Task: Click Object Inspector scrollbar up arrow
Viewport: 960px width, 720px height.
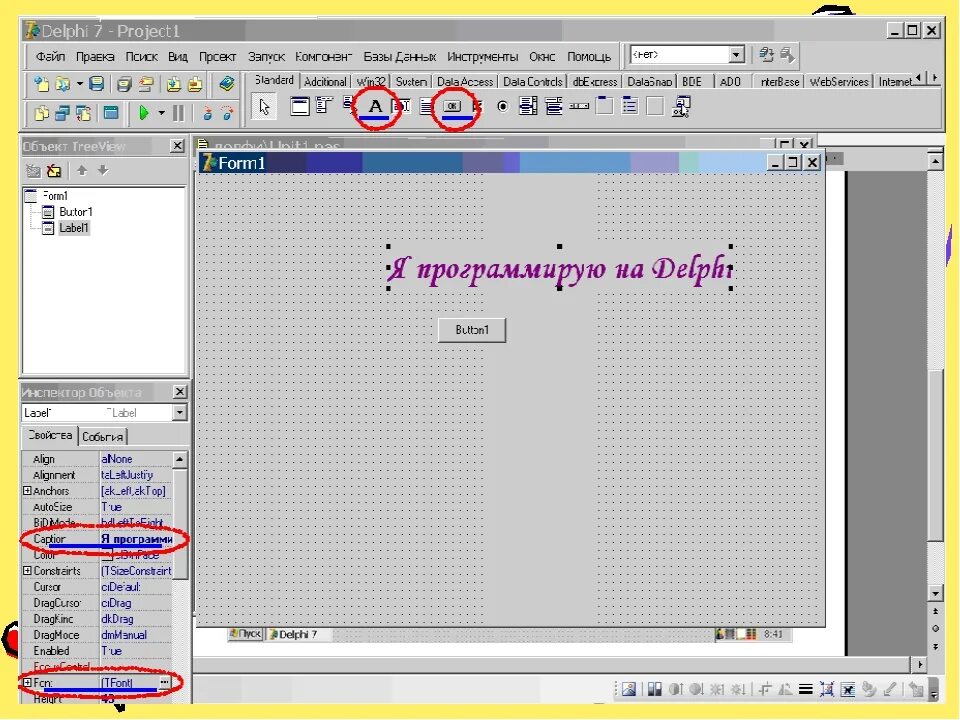Action: coord(179,459)
